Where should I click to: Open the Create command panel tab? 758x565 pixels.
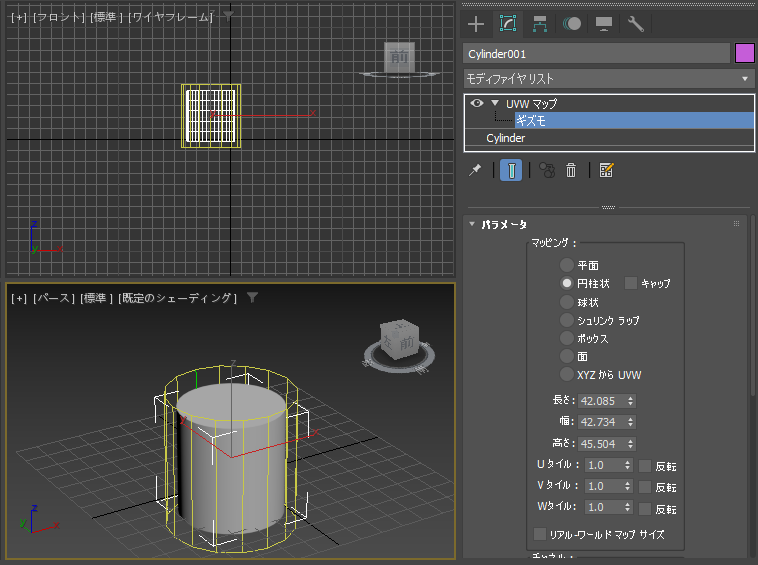[x=476, y=24]
